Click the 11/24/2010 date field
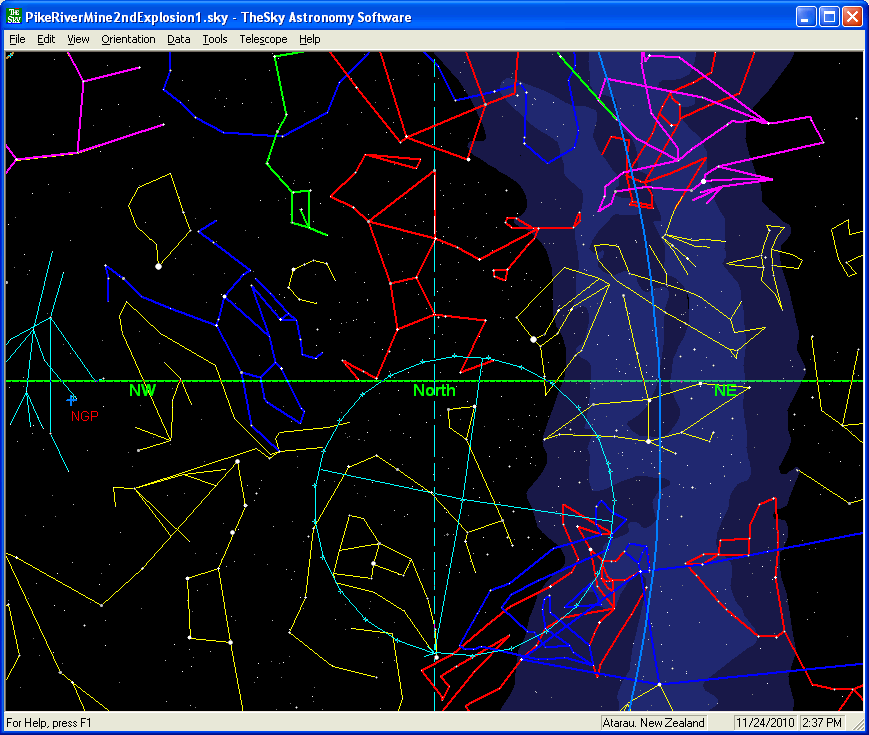Screen dimensions: 869x735 (763, 722)
